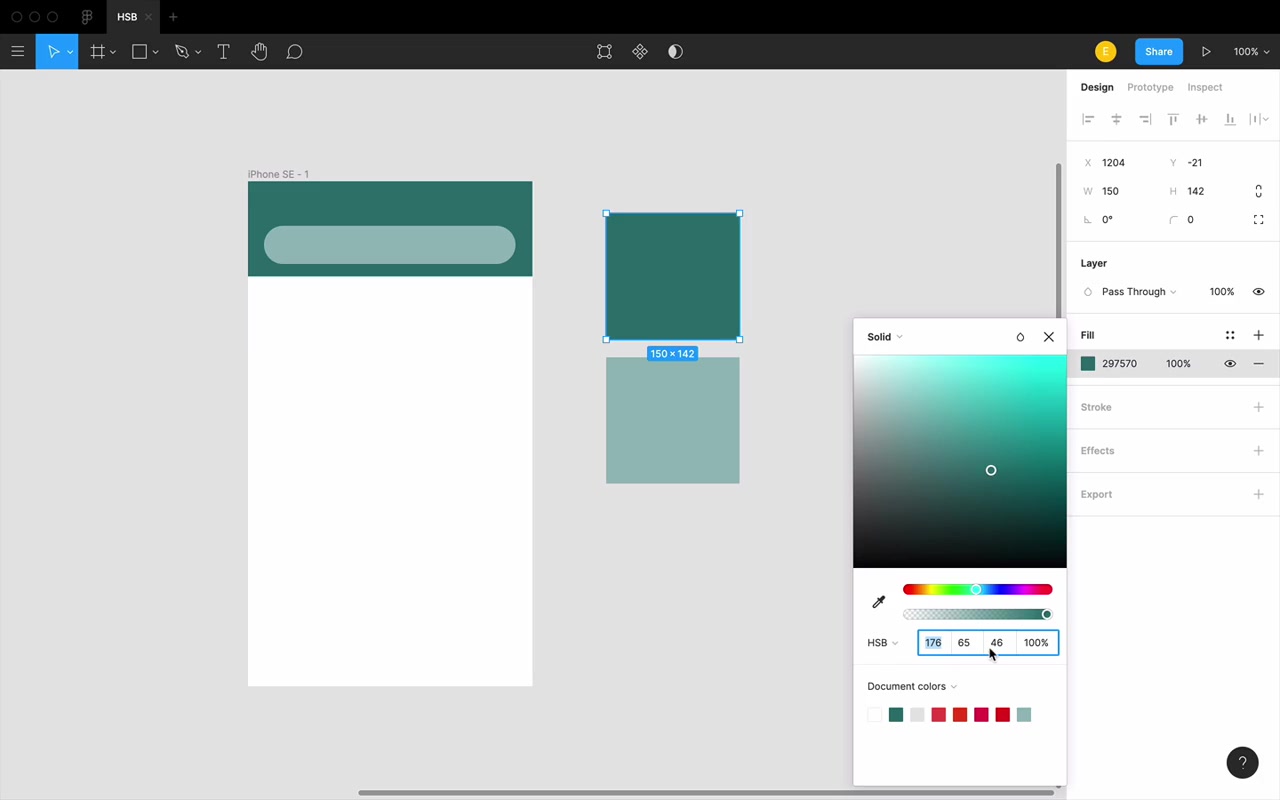The width and height of the screenshot is (1280, 800).
Task: Click Align vertical centers icon
Action: coord(1201,119)
